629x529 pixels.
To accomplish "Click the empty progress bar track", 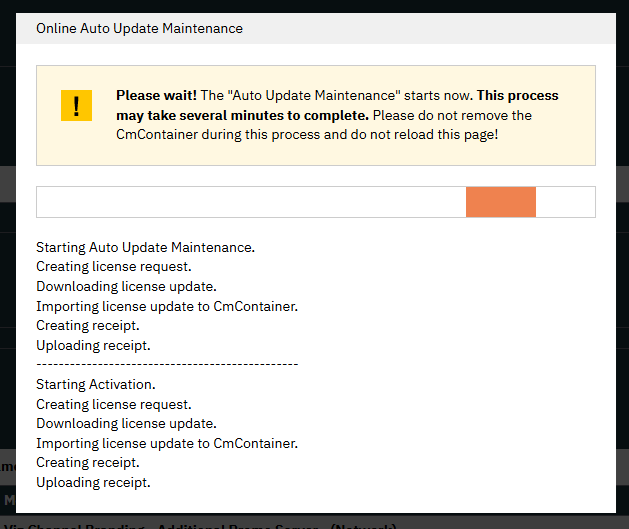I will coord(250,202).
